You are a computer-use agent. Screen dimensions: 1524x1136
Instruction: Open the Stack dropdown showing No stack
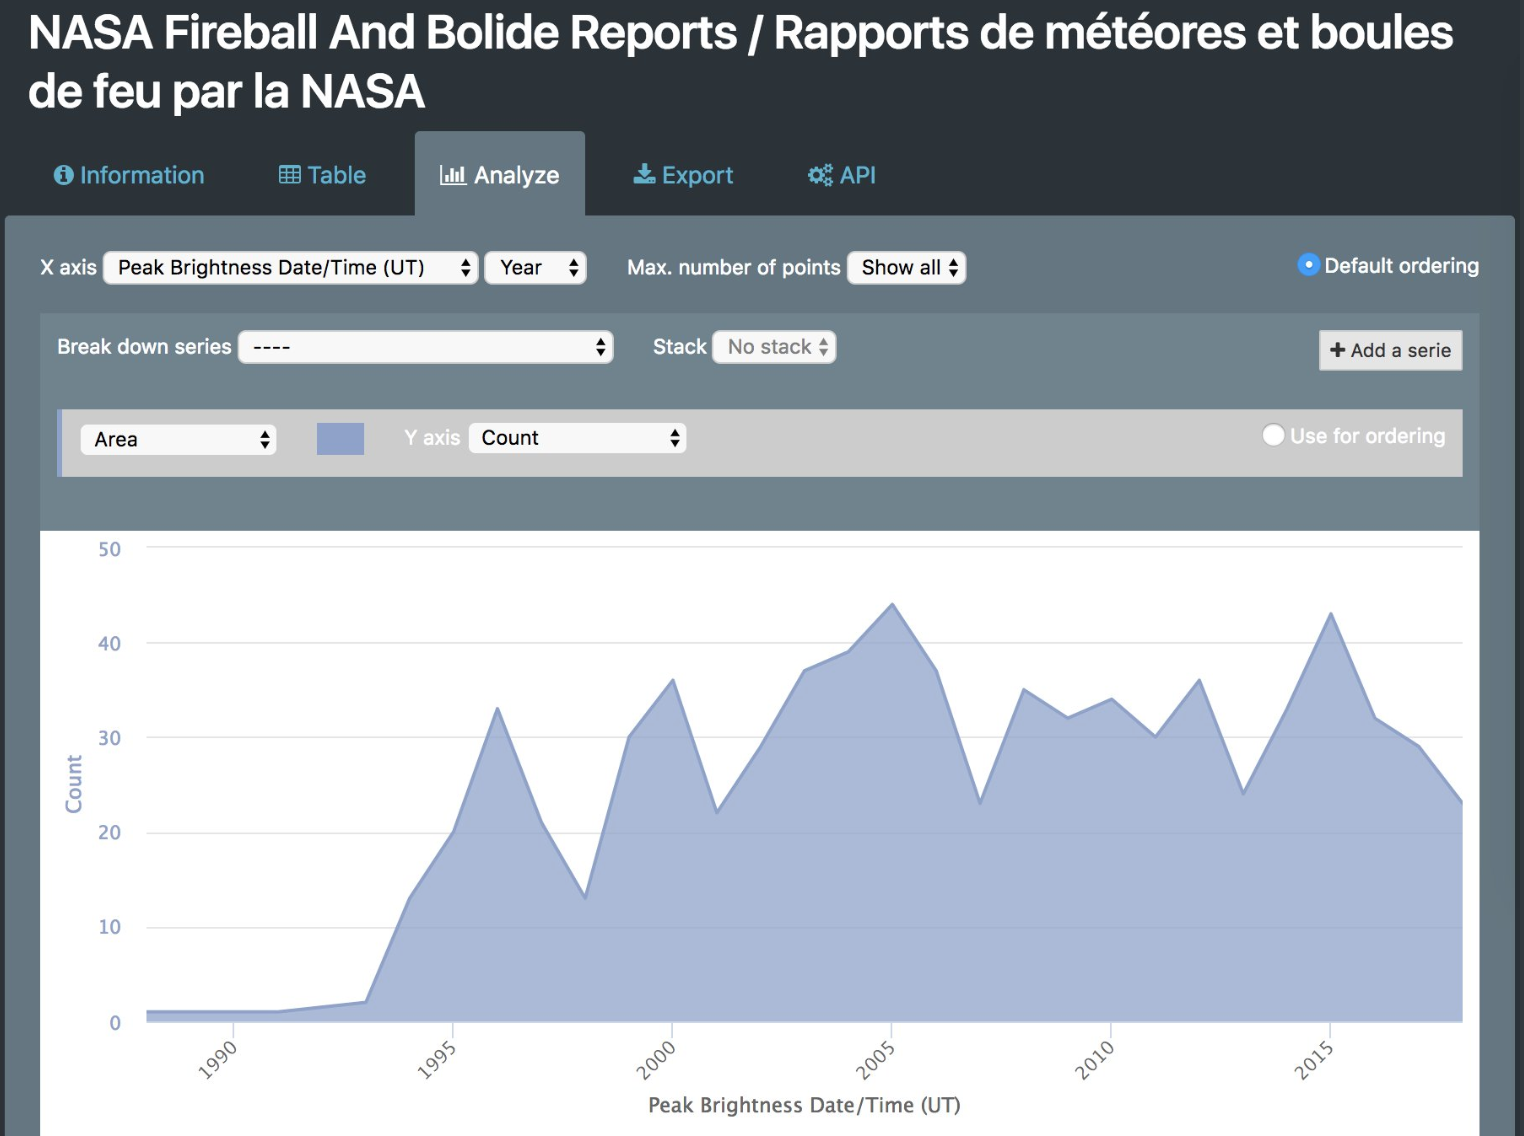tap(774, 347)
